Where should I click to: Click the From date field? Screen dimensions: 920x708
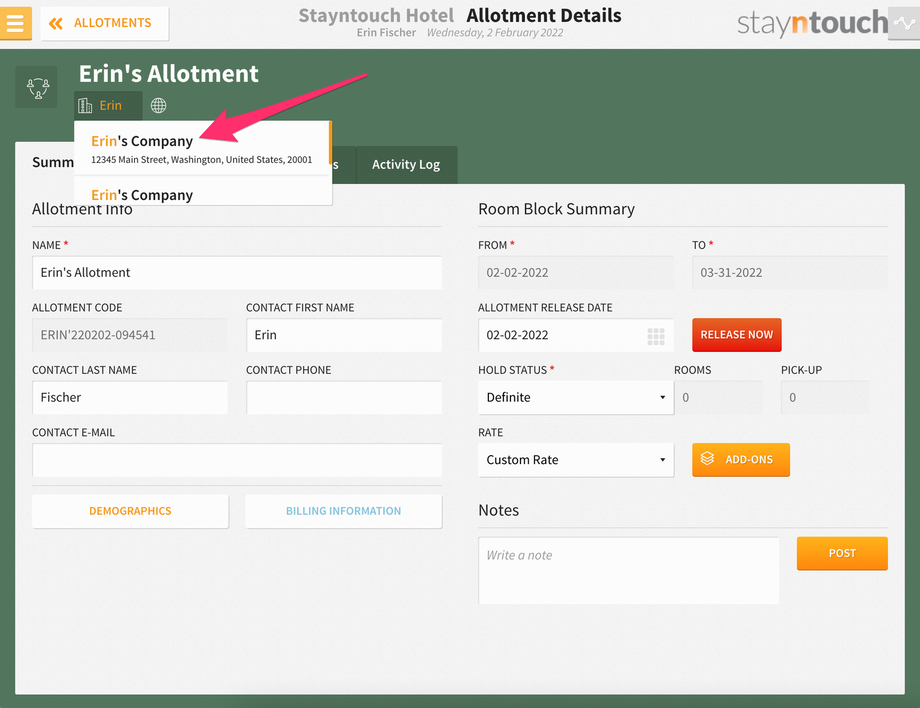pos(576,273)
